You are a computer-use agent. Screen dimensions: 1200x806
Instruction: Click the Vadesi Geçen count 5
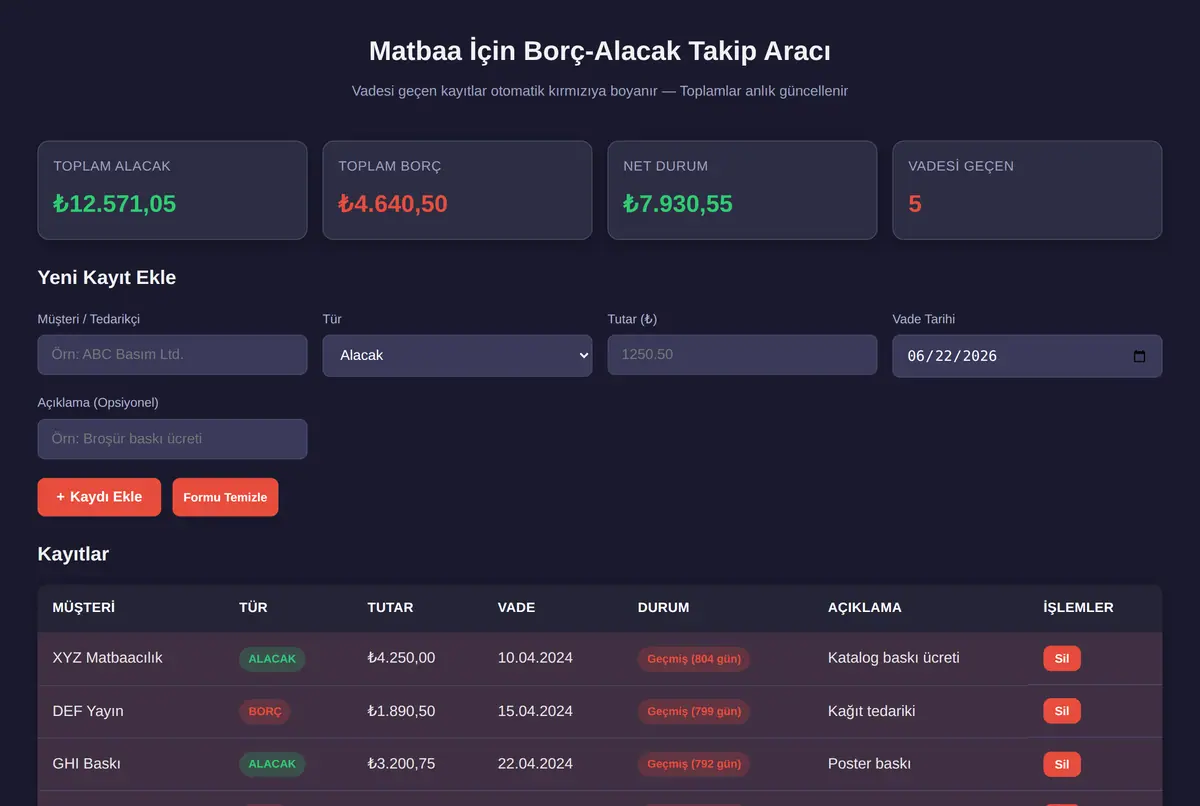(x=915, y=204)
